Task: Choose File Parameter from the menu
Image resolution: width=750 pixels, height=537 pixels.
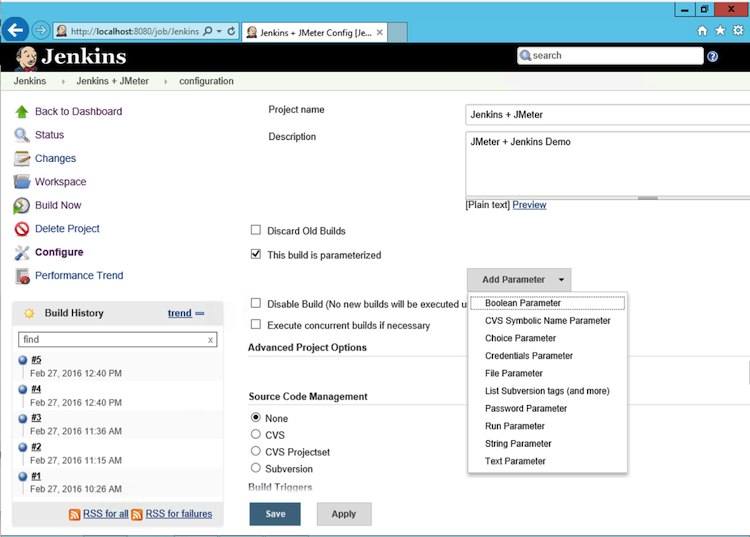Action: [x=547, y=373]
